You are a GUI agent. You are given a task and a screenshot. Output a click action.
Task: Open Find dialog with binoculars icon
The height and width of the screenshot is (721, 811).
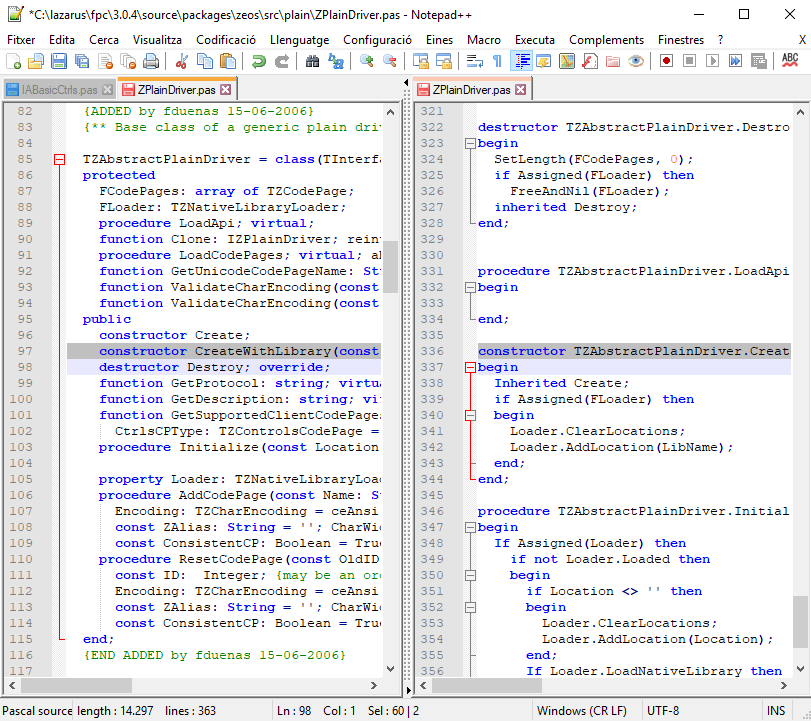pos(312,61)
